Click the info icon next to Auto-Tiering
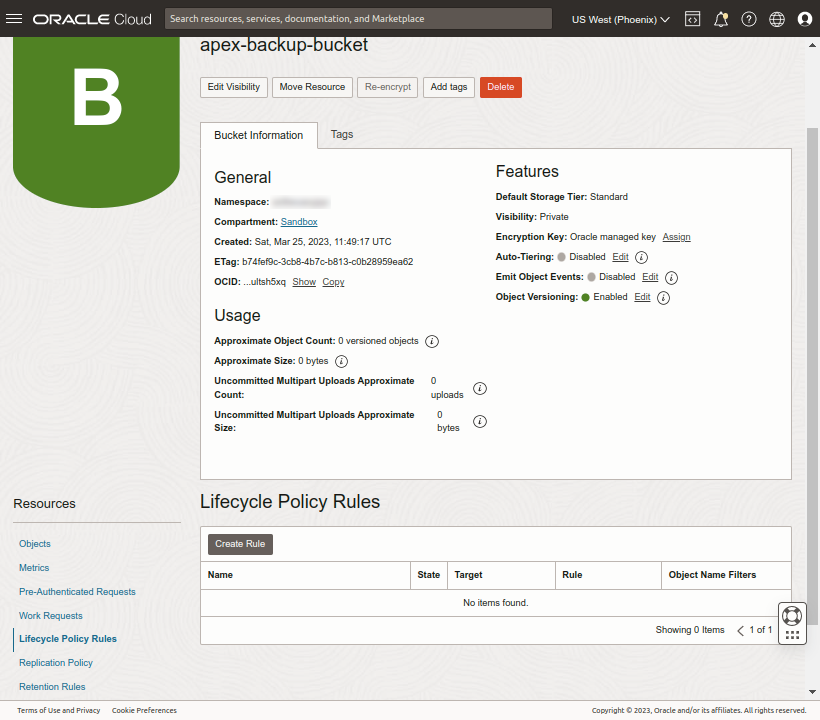The height and width of the screenshot is (720, 820). tap(641, 257)
